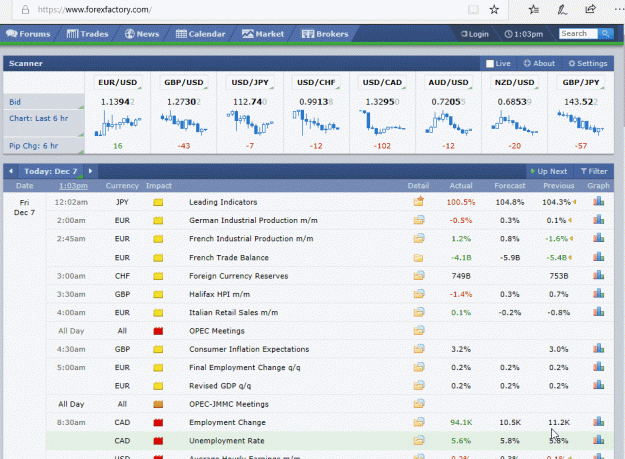This screenshot has width=625, height=459.
Task: Open browser reading view icon
Action: click(x=473, y=10)
